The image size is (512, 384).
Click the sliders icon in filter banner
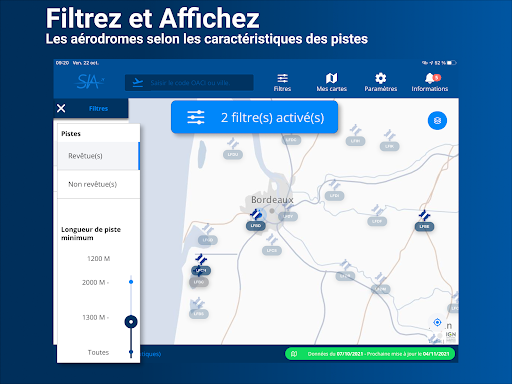point(196,117)
